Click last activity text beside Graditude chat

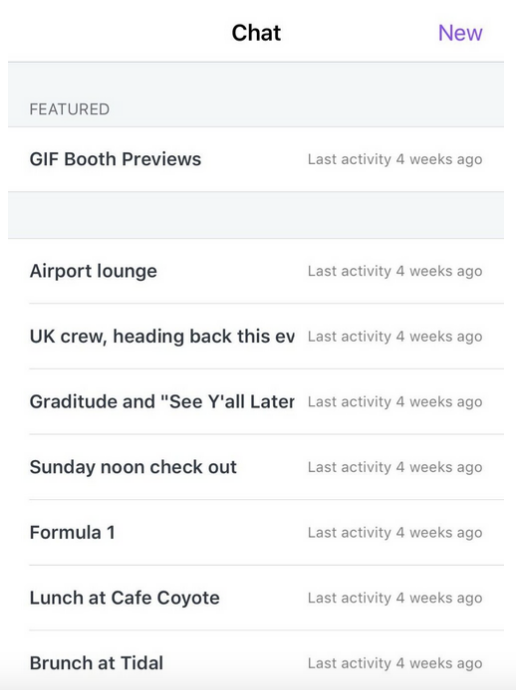[395, 402]
